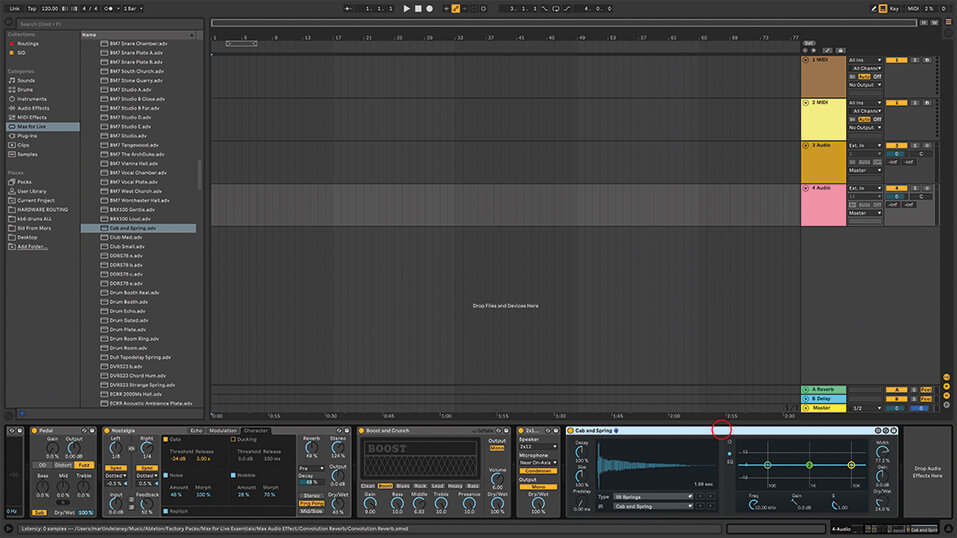
Task: Start playback with the Play button
Action: click(x=406, y=9)
